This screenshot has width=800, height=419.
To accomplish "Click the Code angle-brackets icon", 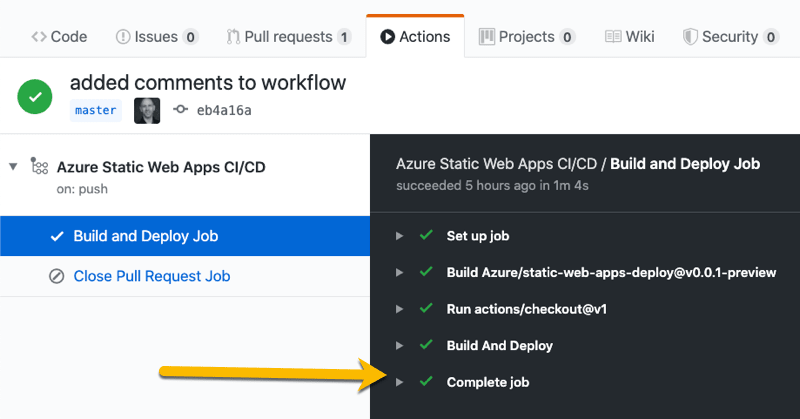I will 39,37.
